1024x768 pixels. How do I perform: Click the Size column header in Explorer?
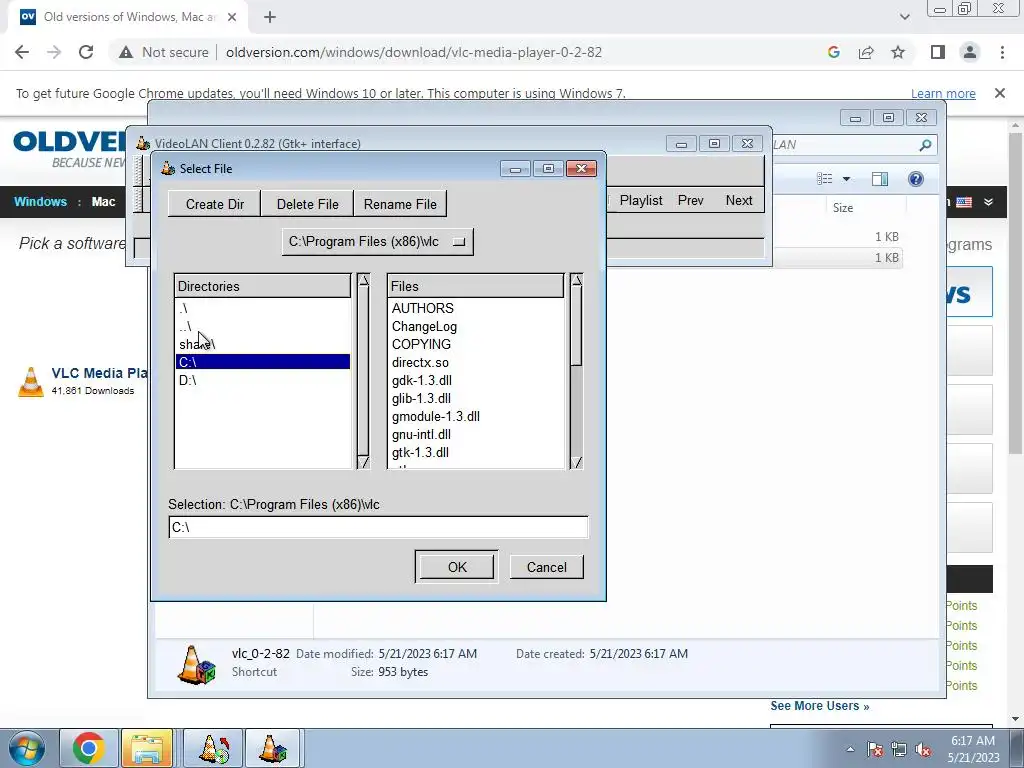[842, 208]
